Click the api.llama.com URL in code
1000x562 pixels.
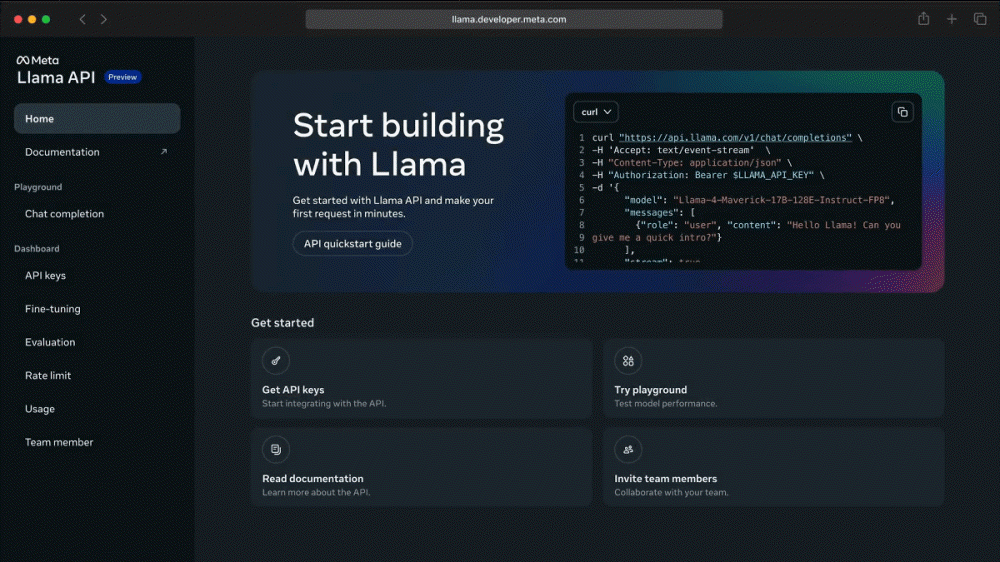pyautogui.click(x=735, y=137)
